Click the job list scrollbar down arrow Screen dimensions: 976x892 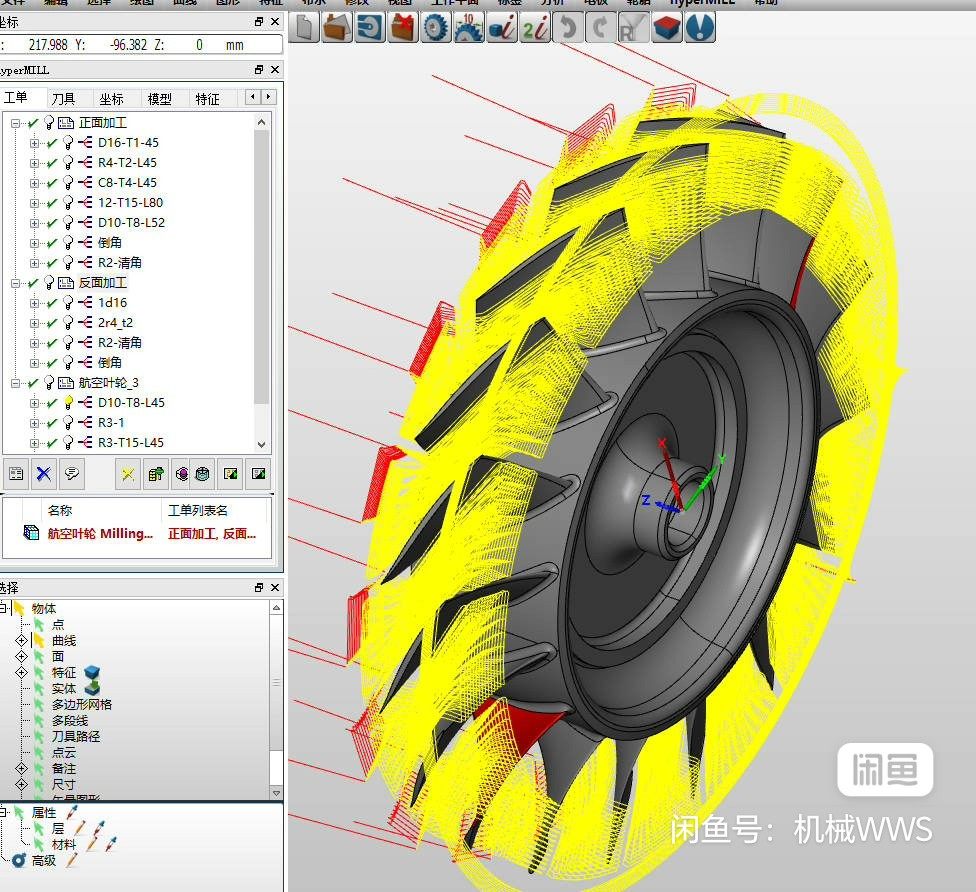coord(261,444)
